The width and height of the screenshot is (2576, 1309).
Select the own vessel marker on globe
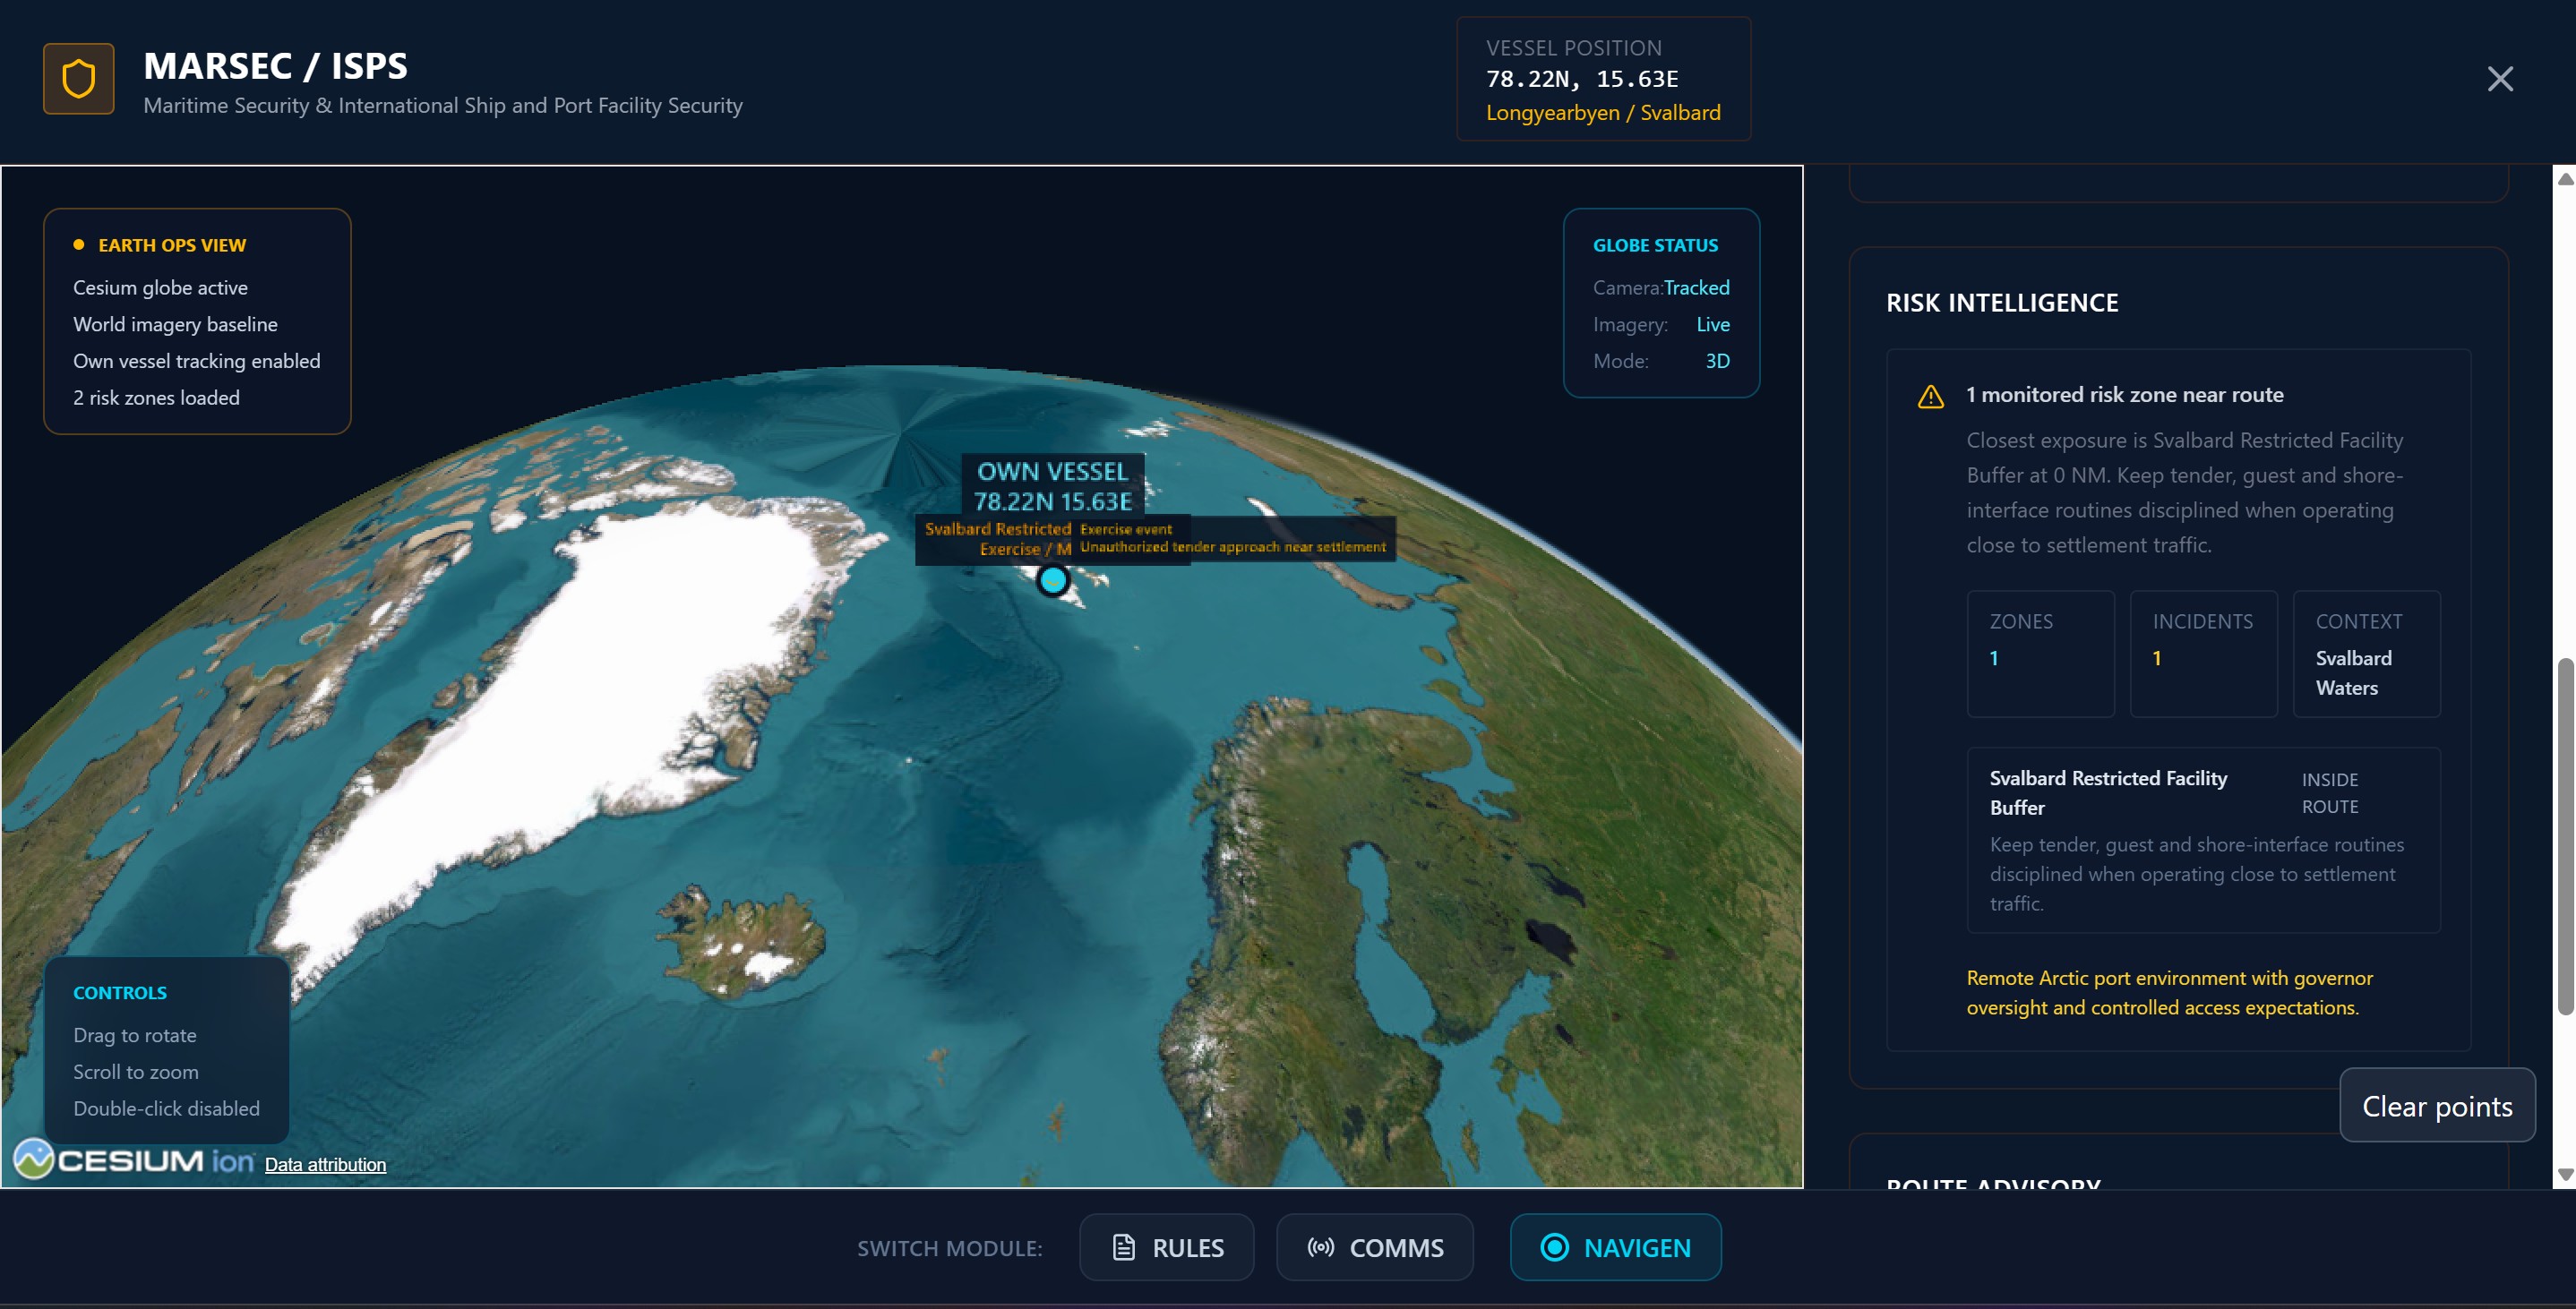[x=1052, y=580]
